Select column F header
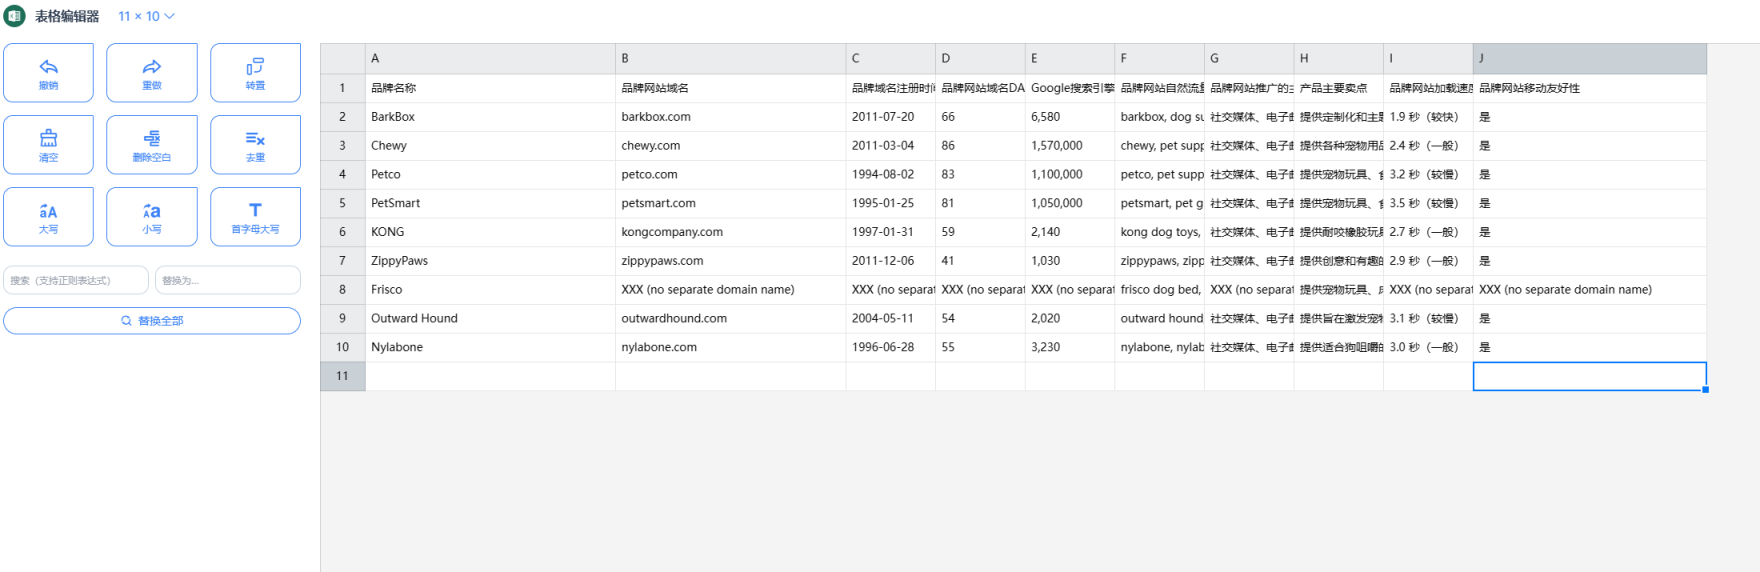 point(1159,58)
